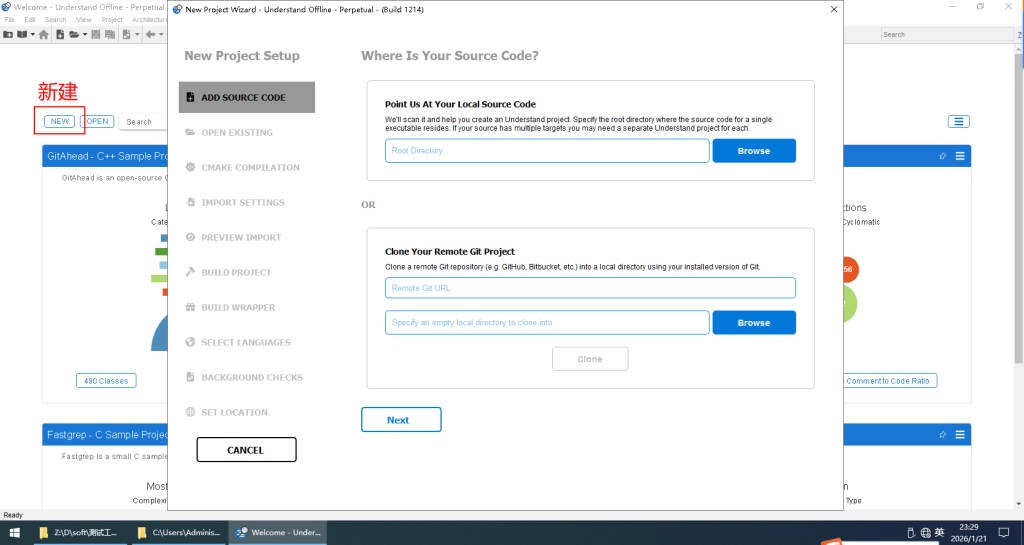Open the File menu

10,20
